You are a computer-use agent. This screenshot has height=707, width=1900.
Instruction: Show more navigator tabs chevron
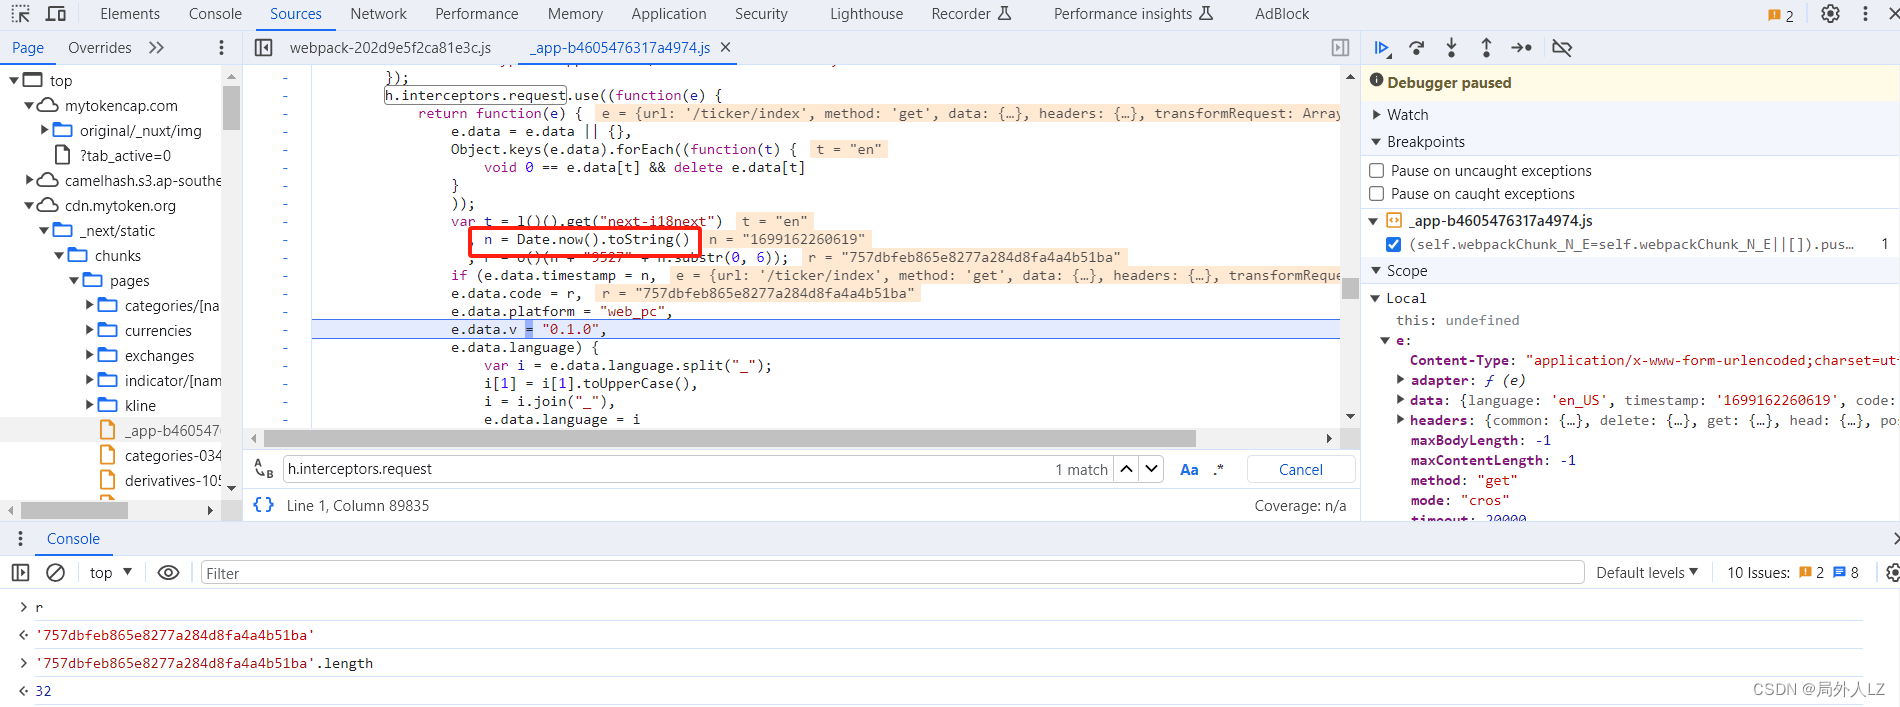[x=156, y=48]
